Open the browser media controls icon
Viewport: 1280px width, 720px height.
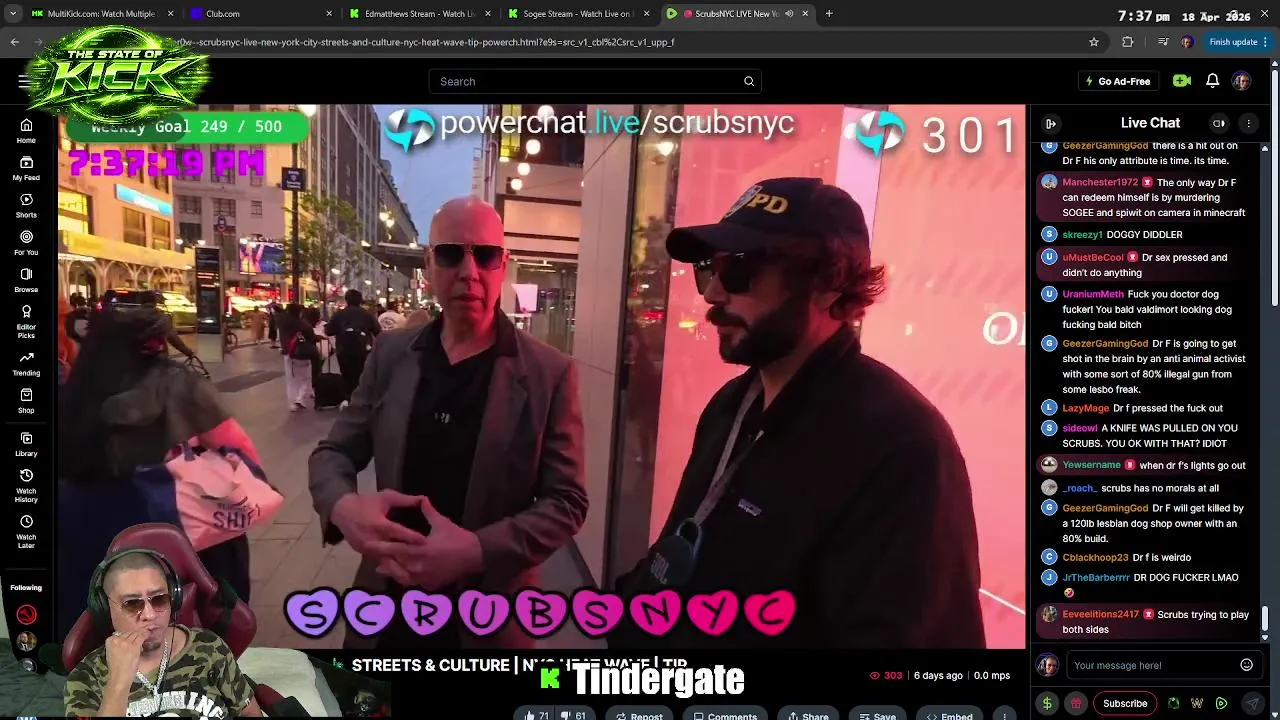(x=1162, y=42)
